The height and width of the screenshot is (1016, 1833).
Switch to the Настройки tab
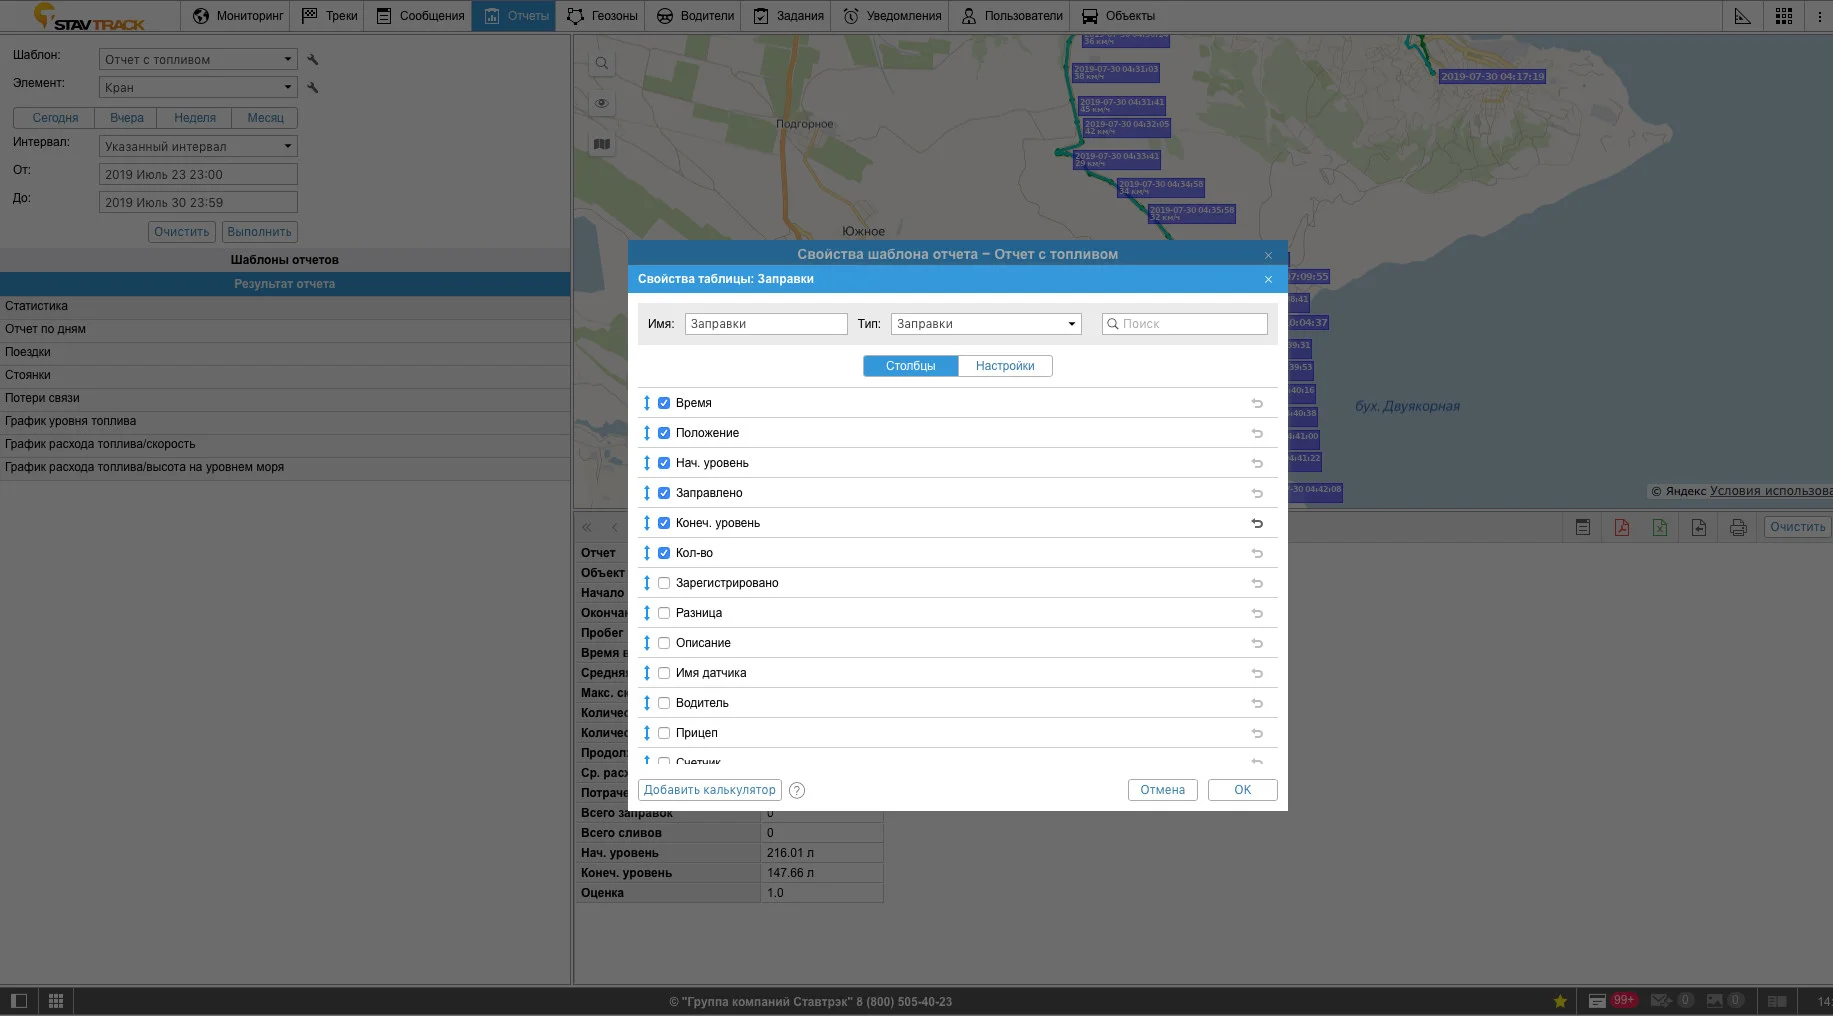coord(1004,366)
